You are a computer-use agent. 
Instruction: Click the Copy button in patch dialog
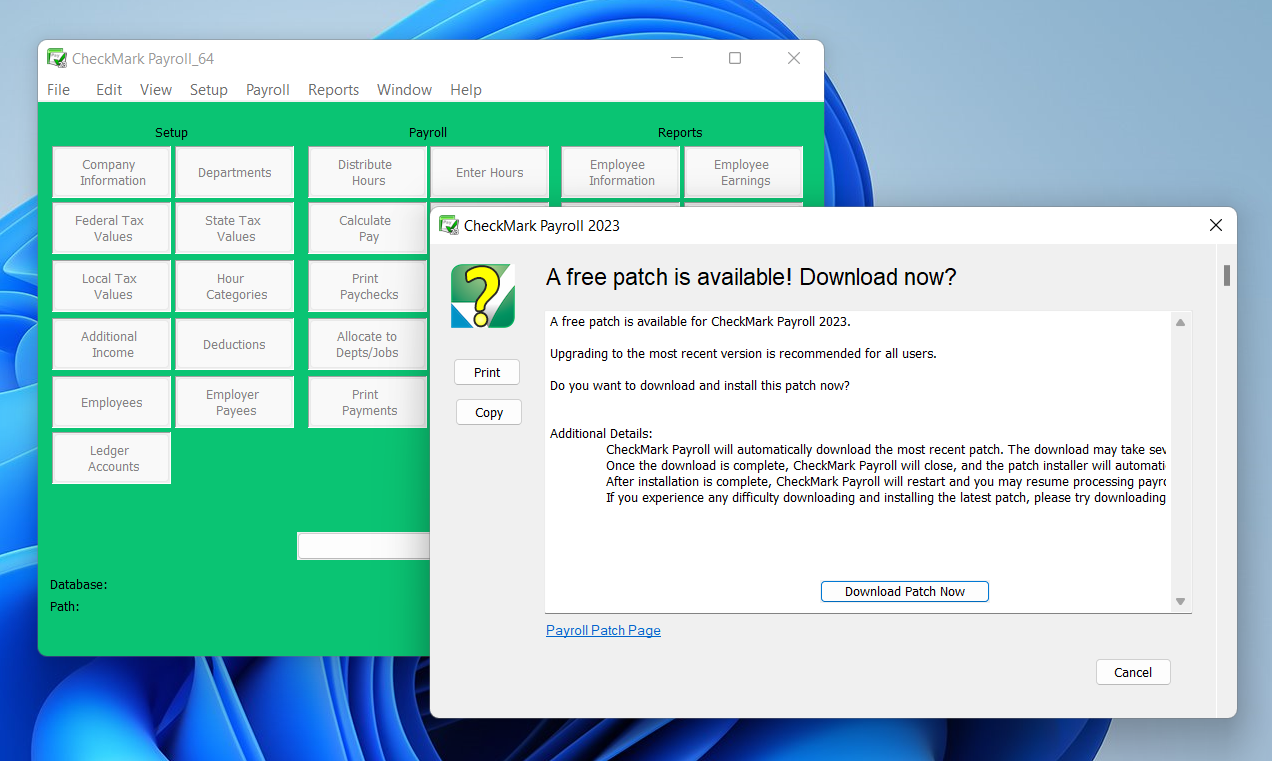tap(489, 412)
